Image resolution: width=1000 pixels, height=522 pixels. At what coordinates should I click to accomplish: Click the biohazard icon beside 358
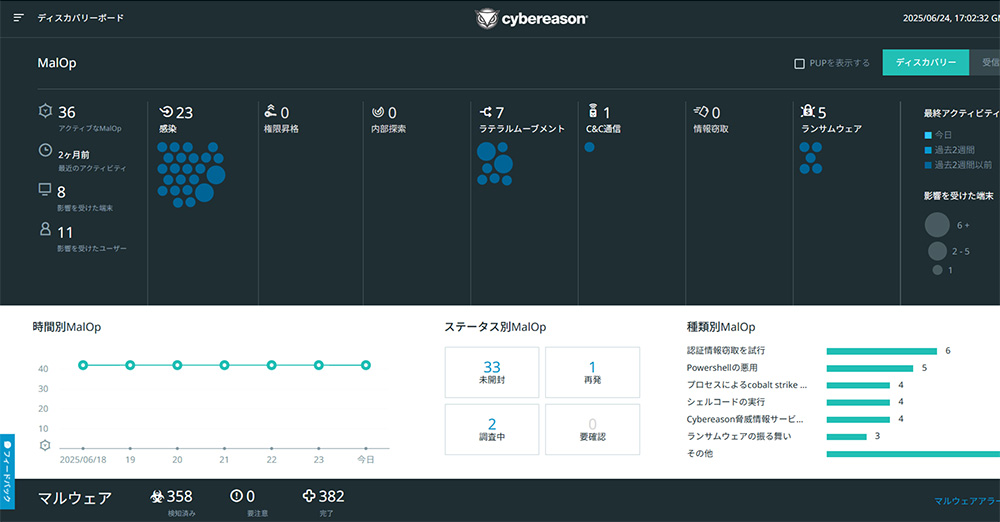[x=157, y=496]
